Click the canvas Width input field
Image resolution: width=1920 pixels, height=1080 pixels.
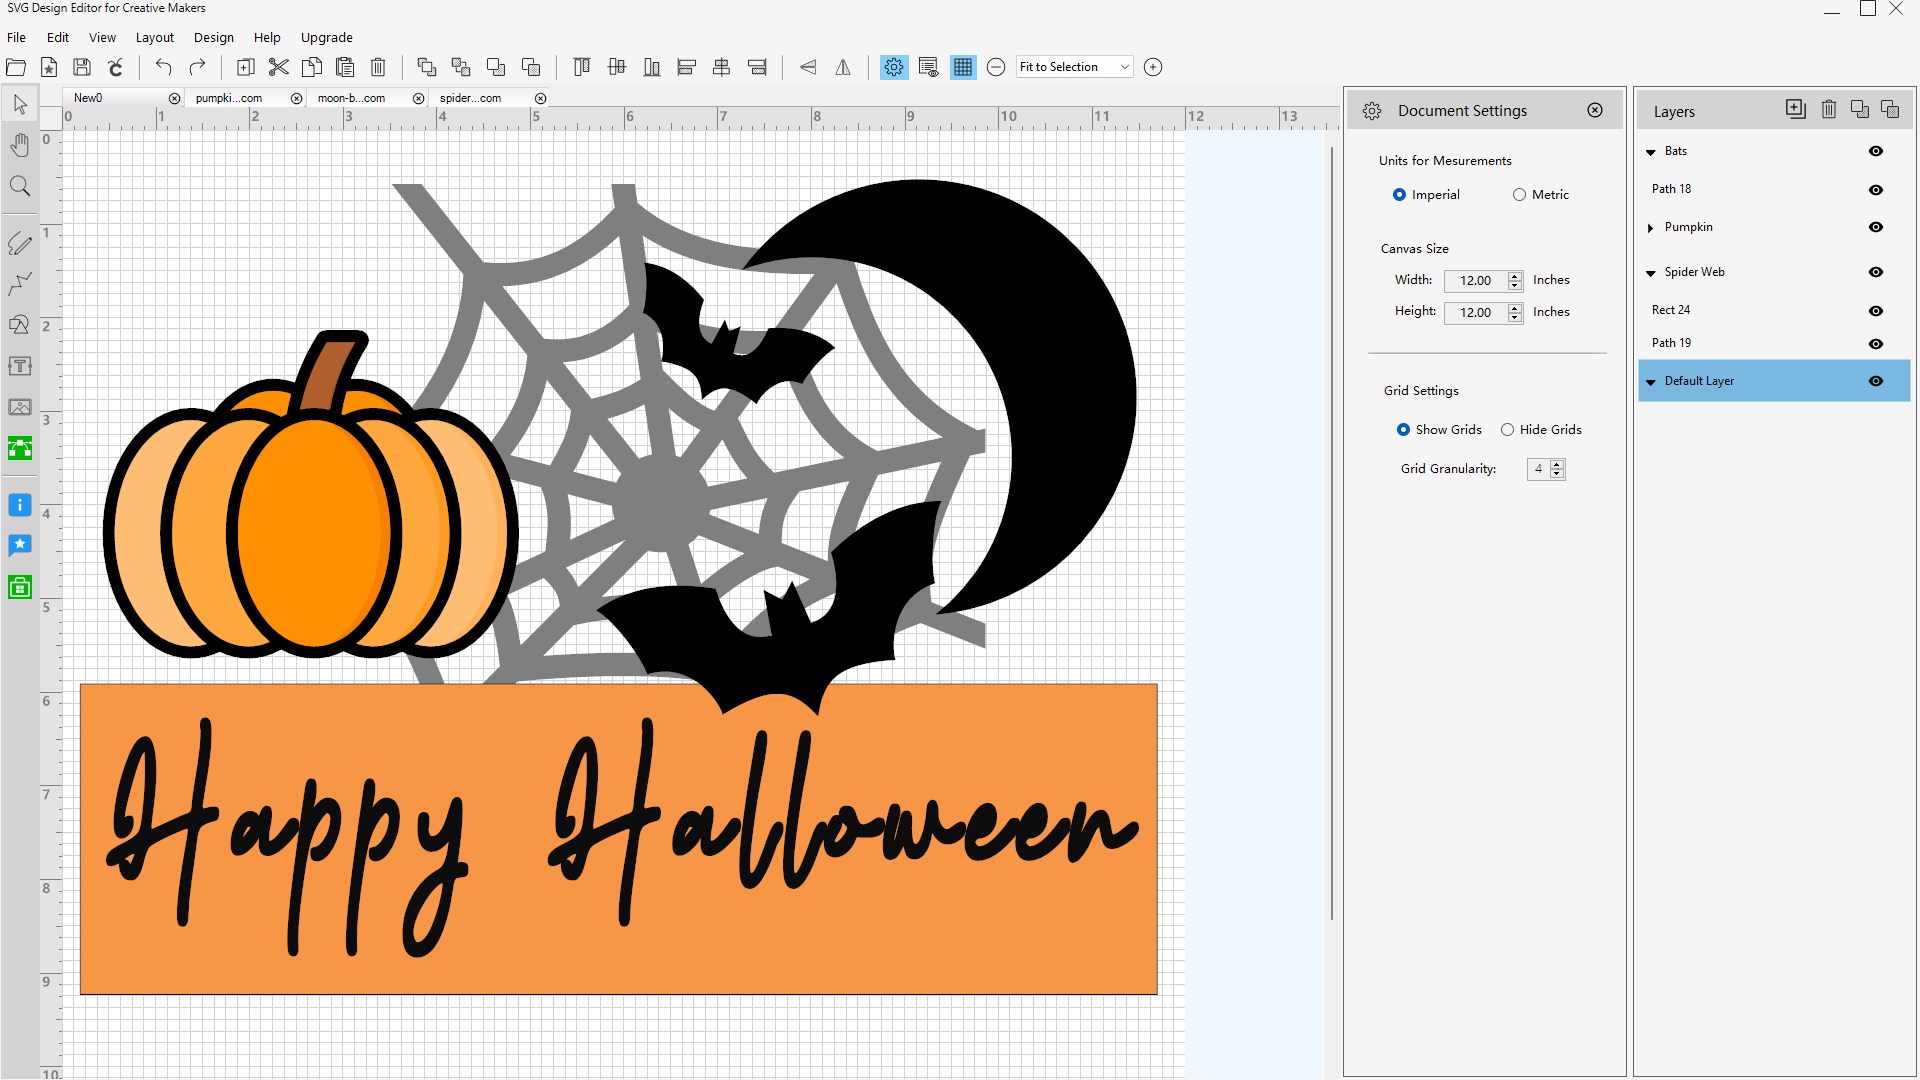tap(1475, 281)
